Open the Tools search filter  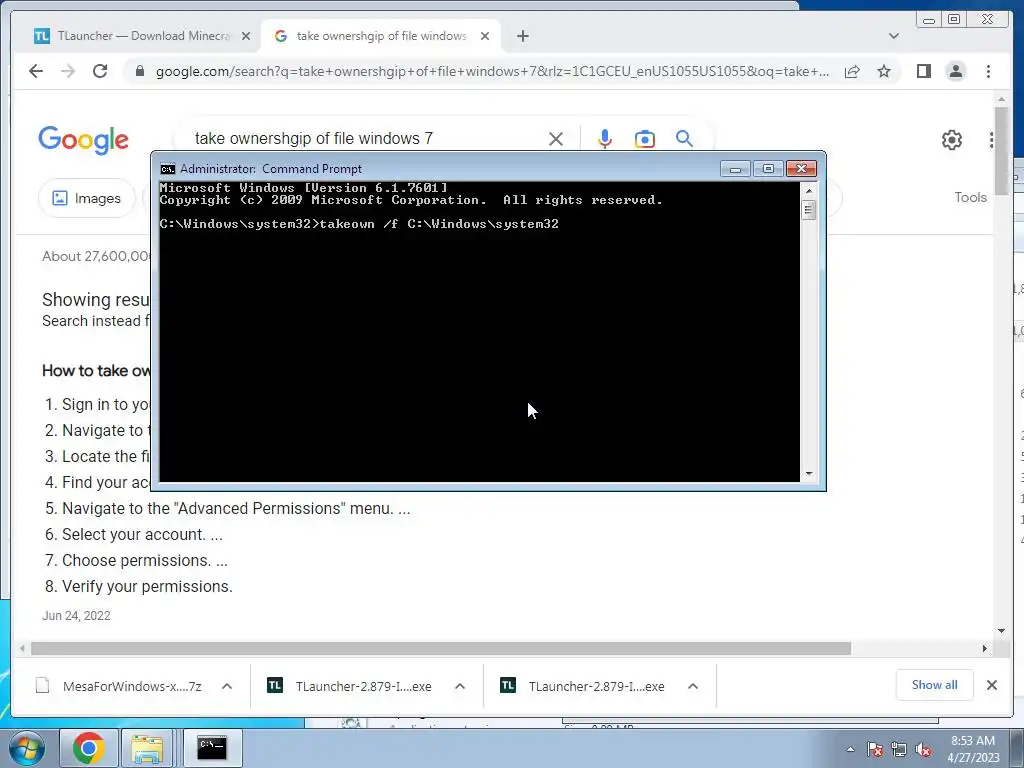970,197
